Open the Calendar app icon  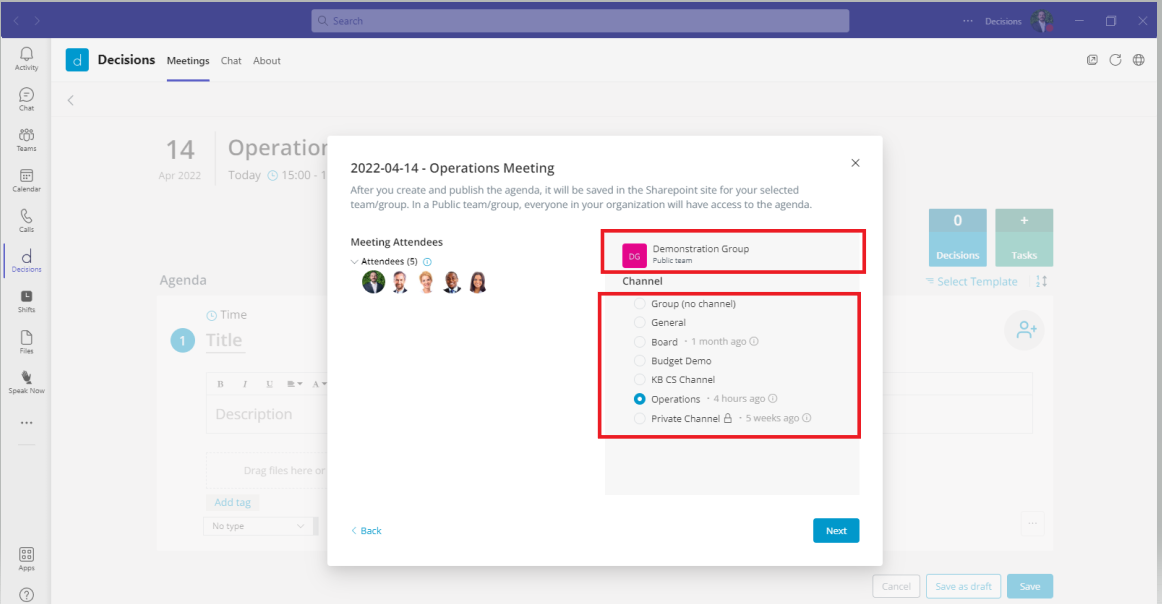click(26, 180)
